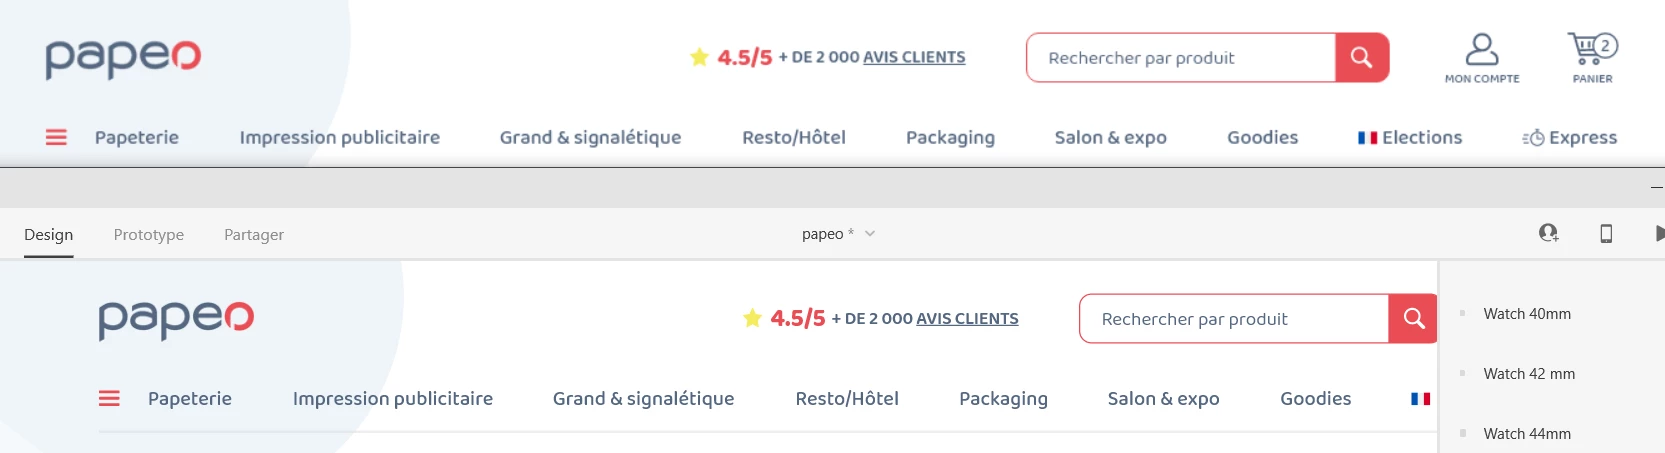Click the invite user icon in the Design toolbar

point(1548,233)
